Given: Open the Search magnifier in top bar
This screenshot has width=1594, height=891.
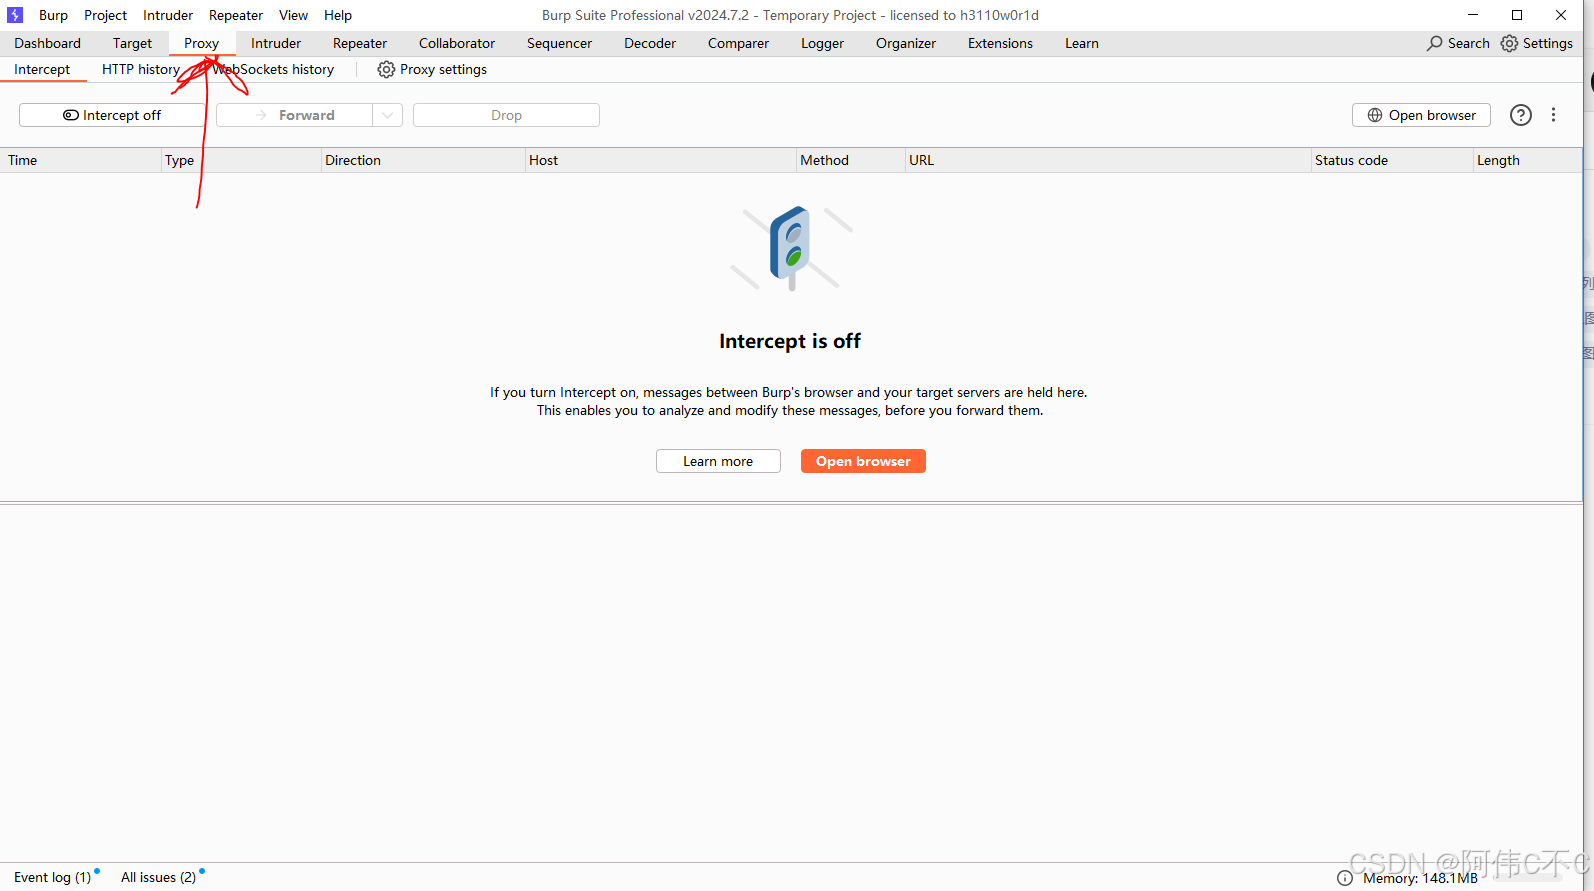Looking at the screenshot, I should 1458,43.
